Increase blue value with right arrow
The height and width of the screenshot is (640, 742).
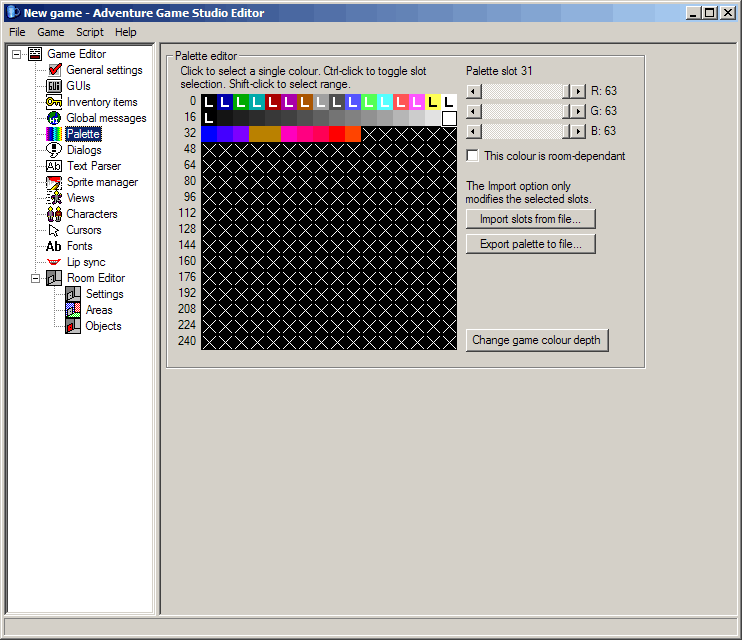click(578, 131)
